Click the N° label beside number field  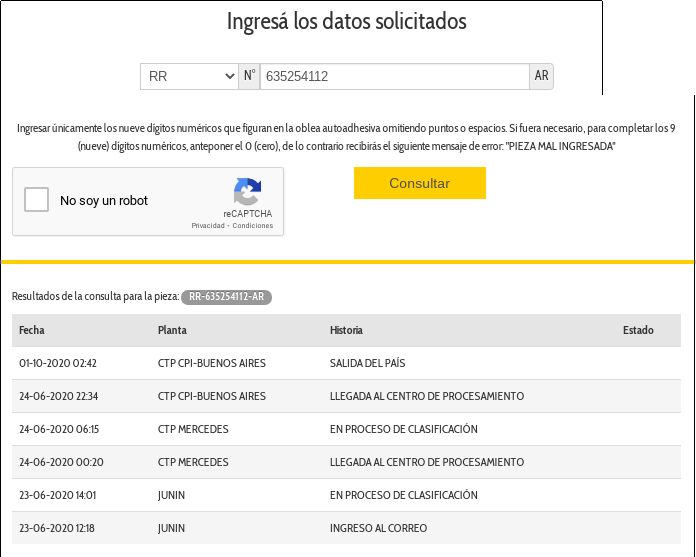249,76
